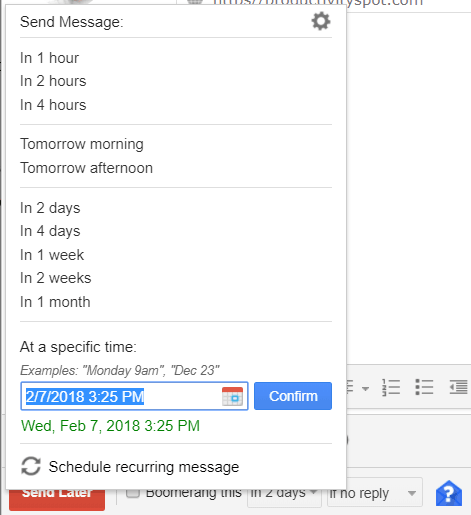Select the numbered list formatting icon
Screen dimensions: 471x515
click(x=391, y=387)
